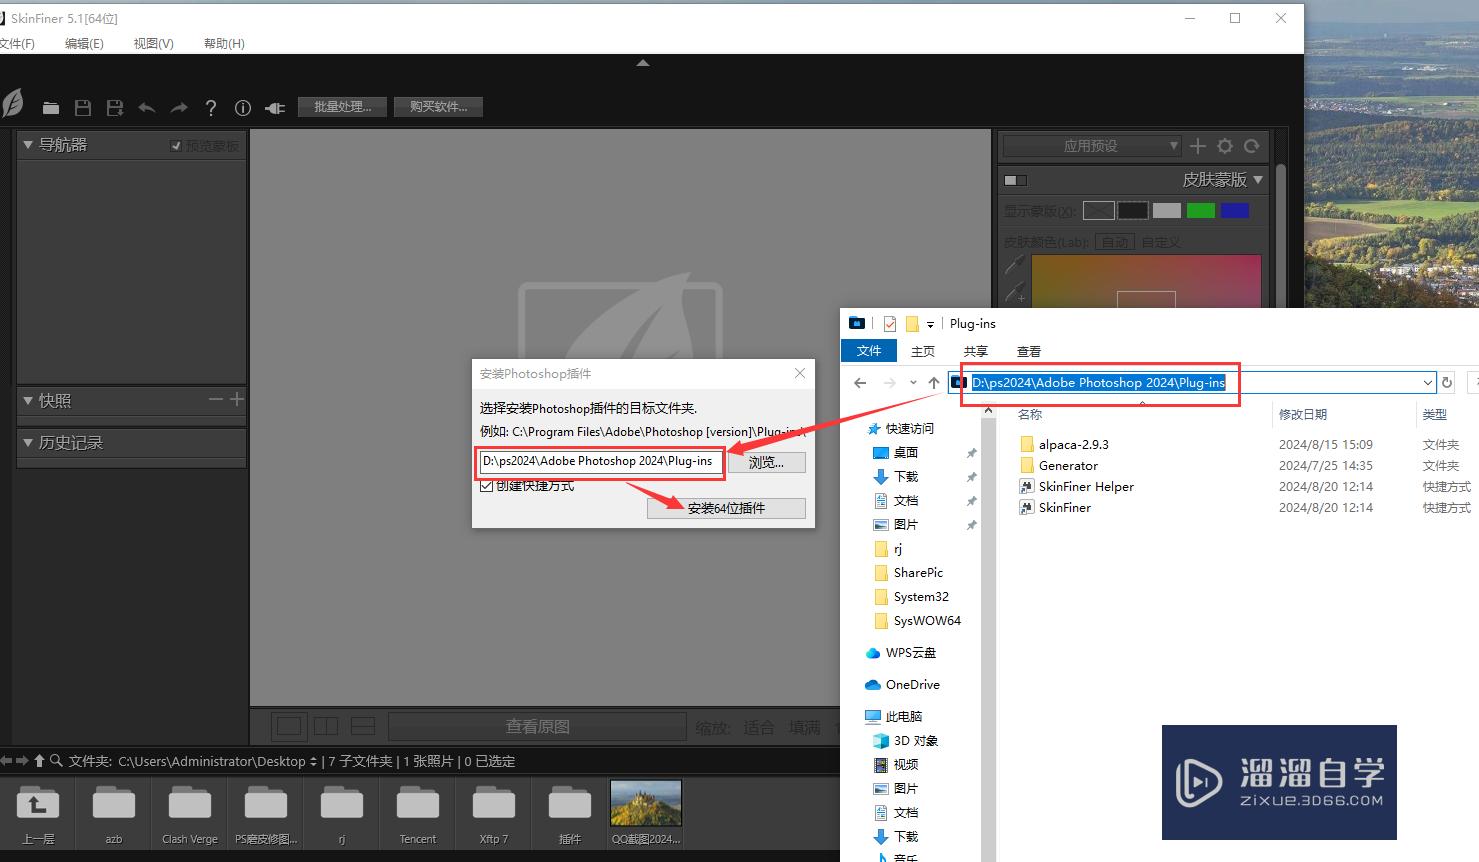The image size is (1479, 862).
Task: Click the 批量处理 button
Action: [x=342, y=107]
